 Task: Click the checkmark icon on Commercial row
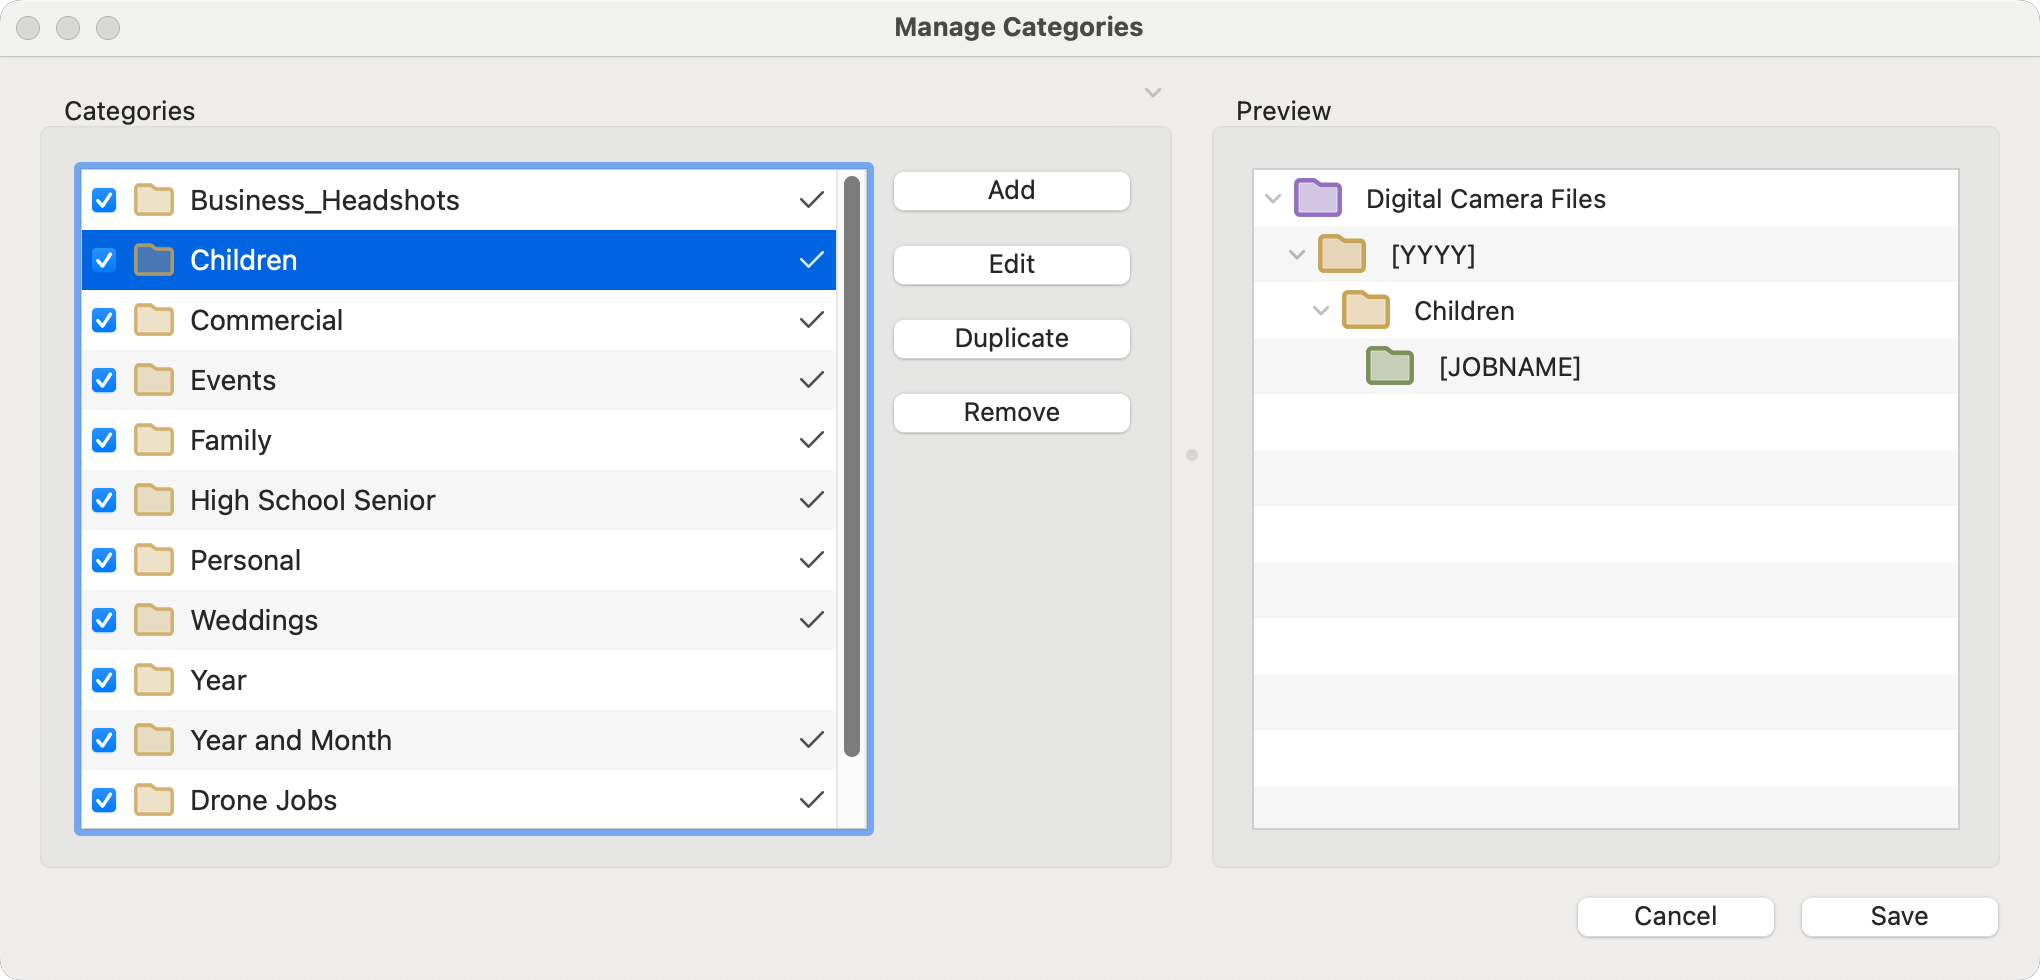(x=811, y=320)
